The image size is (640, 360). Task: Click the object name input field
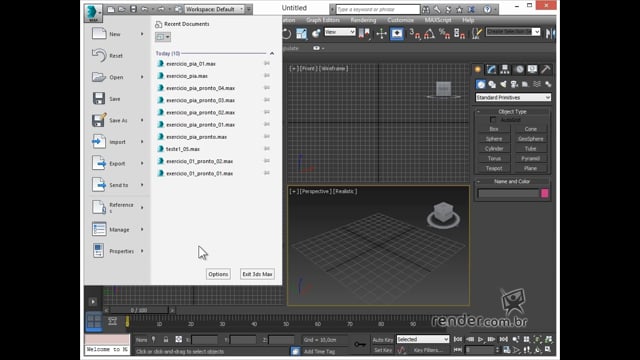coord(509,193)
